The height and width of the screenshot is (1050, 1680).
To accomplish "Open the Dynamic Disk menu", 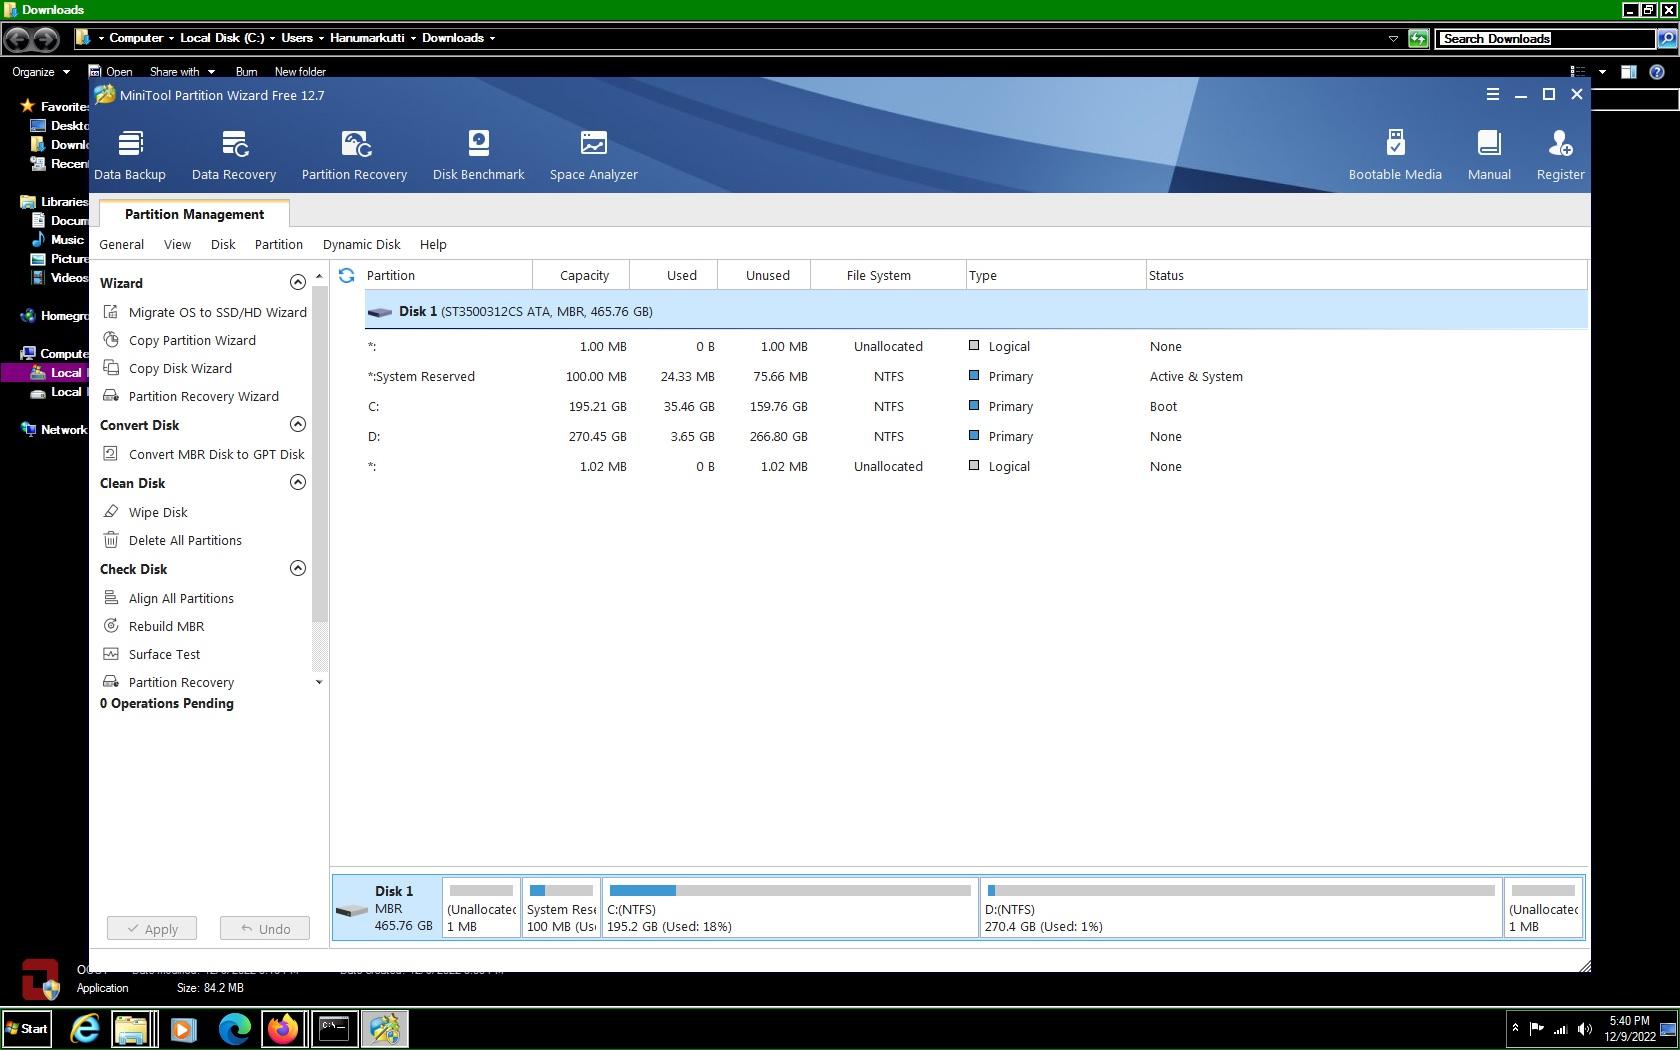I will 361,244.
